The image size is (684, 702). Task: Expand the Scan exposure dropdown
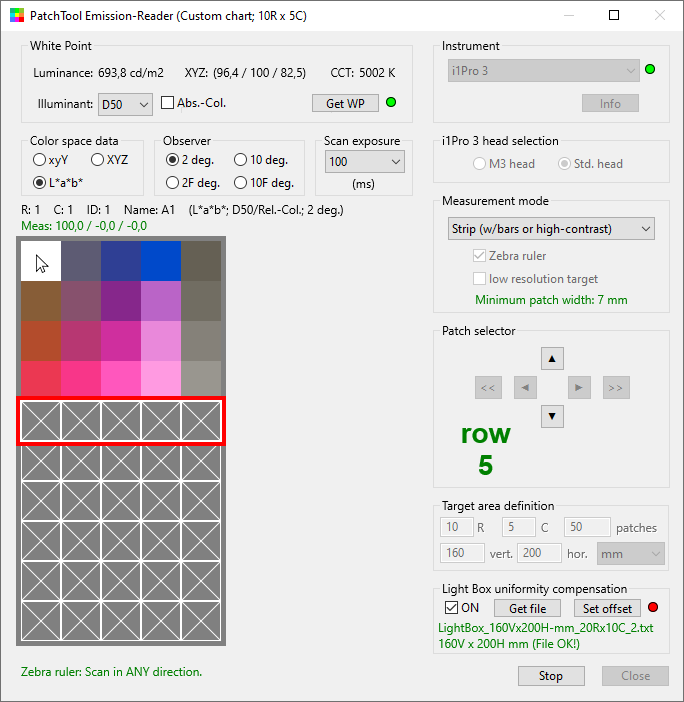coord(364,162)
